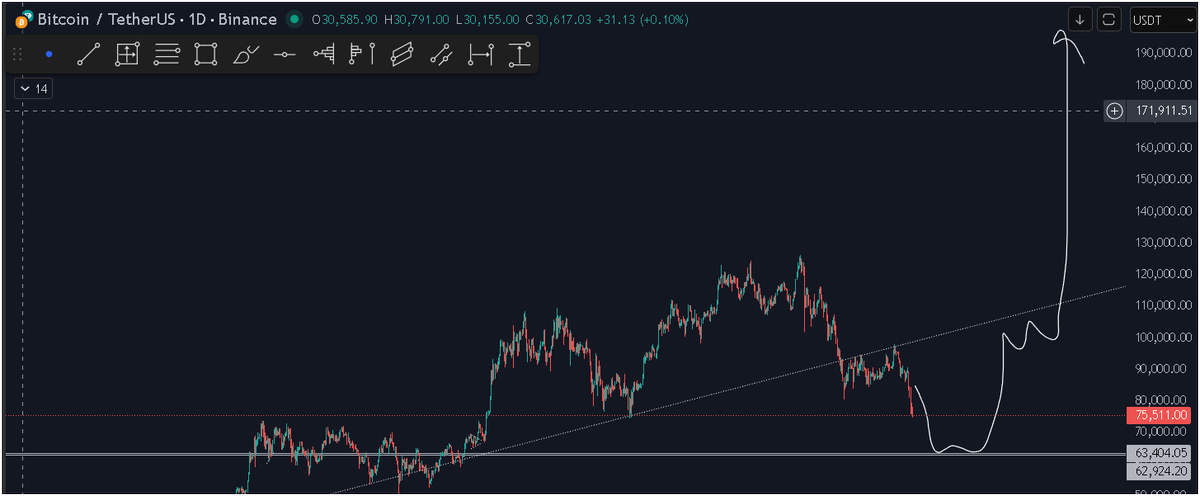Activate the brush drawing tool
This screenshot has height=496, width=1200.
pos(245,55)
